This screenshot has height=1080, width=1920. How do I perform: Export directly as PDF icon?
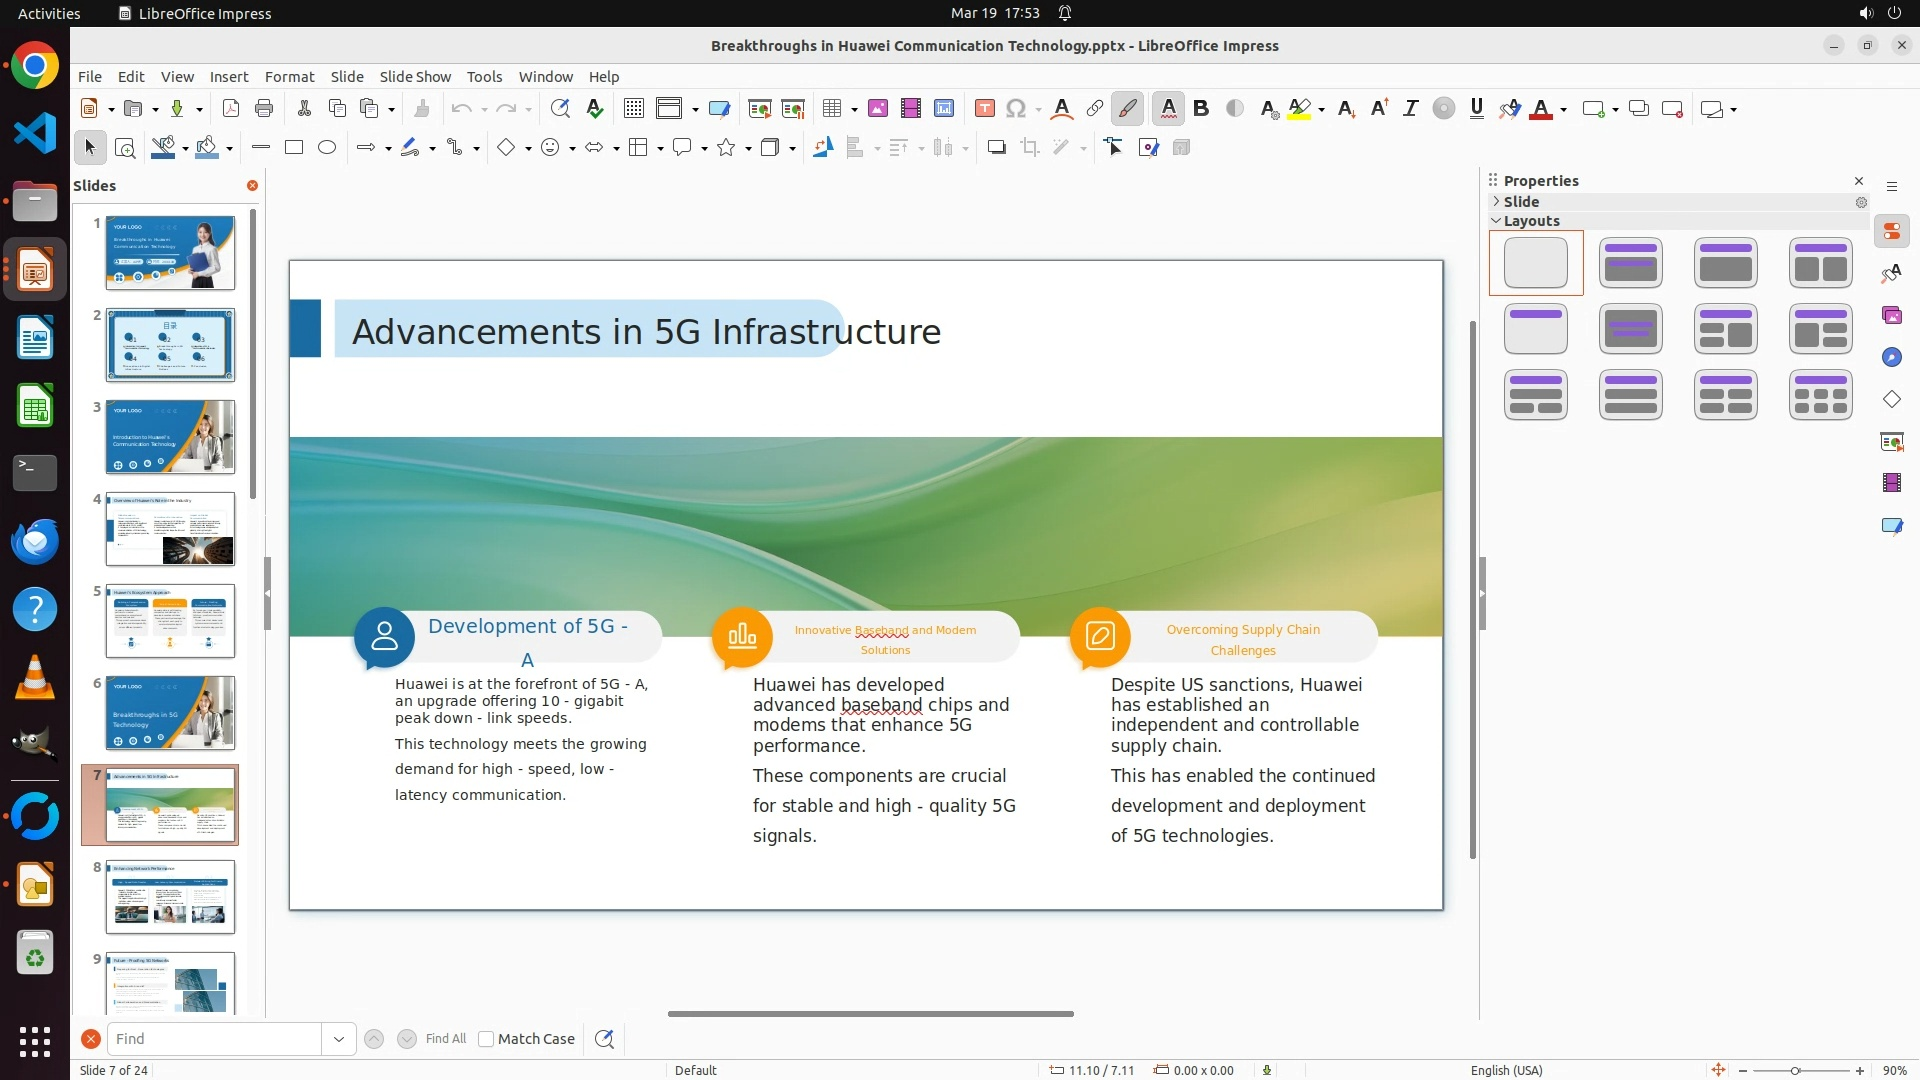[x=231, y=109]
